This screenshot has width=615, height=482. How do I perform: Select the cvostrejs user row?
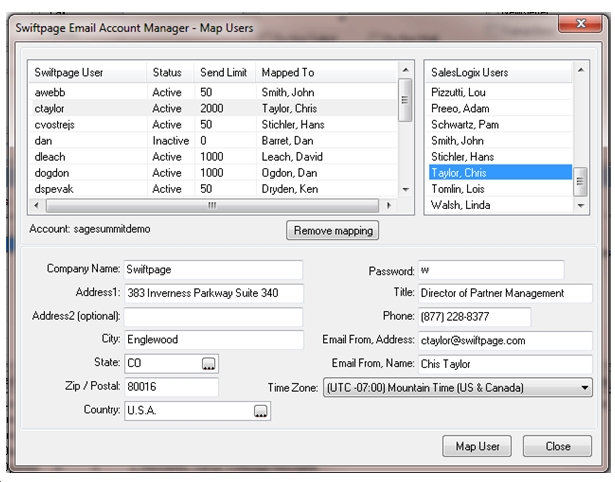(213, 125)
